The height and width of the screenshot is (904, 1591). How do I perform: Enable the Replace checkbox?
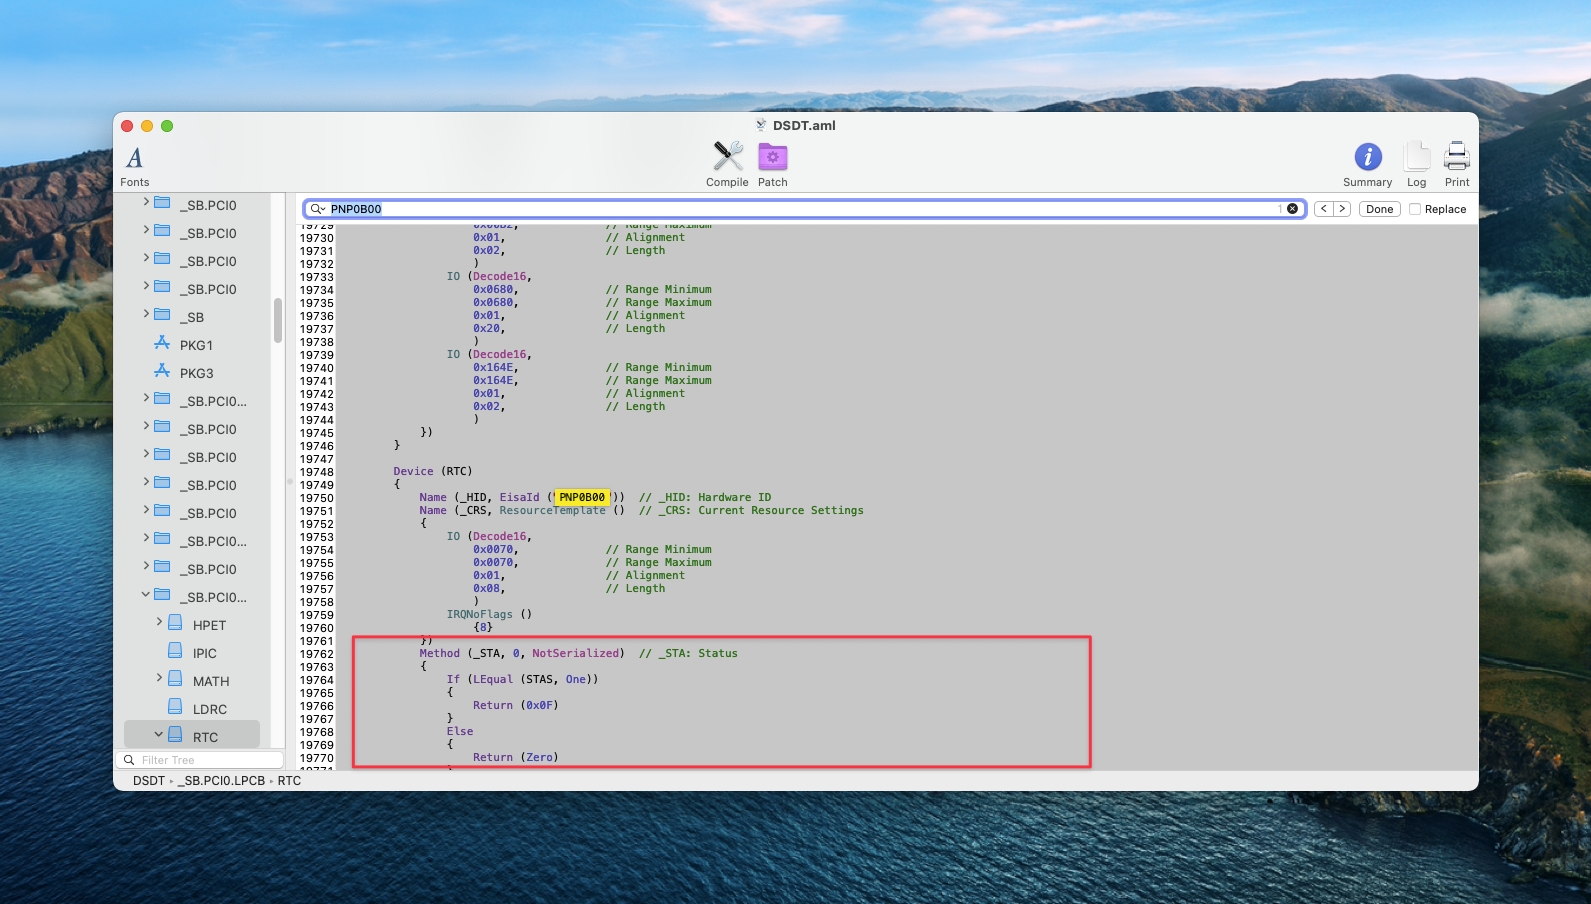1415,209
